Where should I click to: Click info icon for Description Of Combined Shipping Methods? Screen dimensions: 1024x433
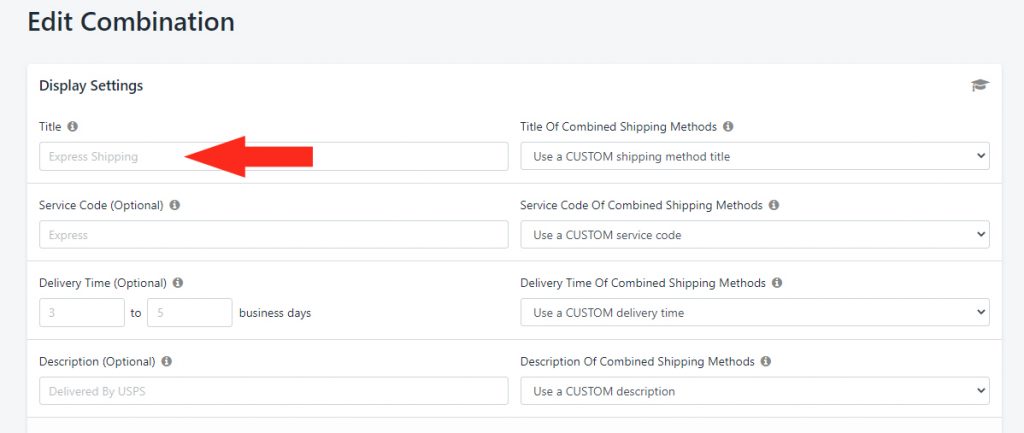click(766, 361)
